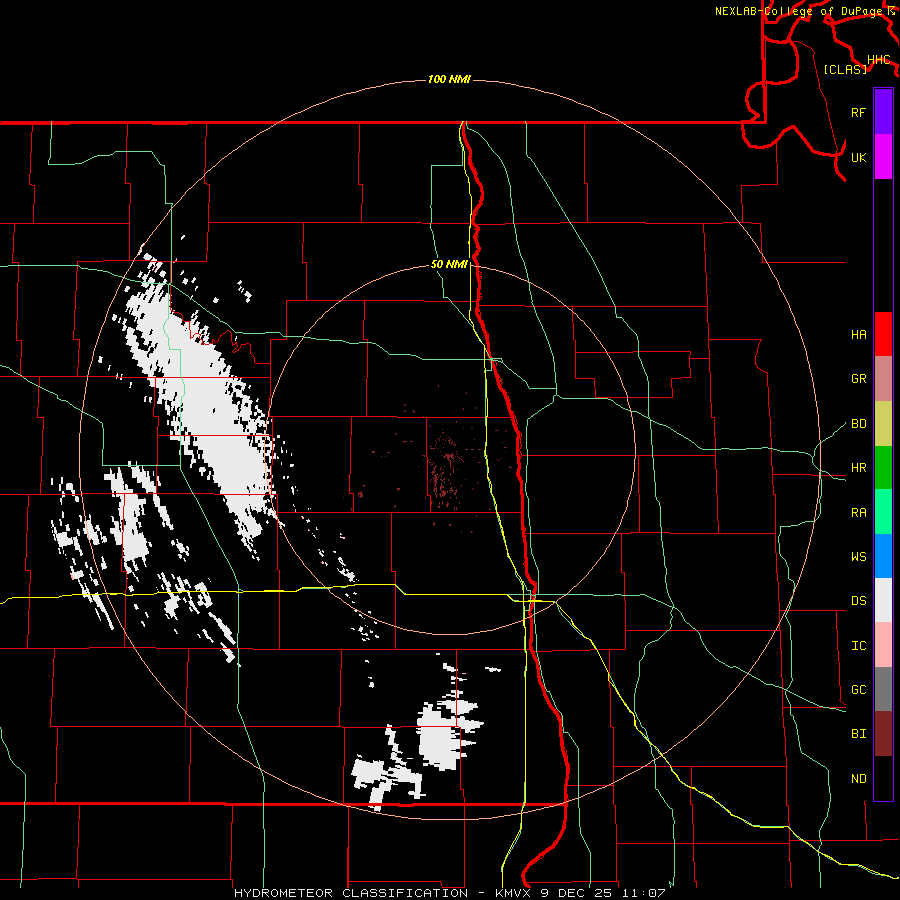This screenshot has height=900, width=900.
Task: Select the GR legend color block
Action: [x=883, y=379]
